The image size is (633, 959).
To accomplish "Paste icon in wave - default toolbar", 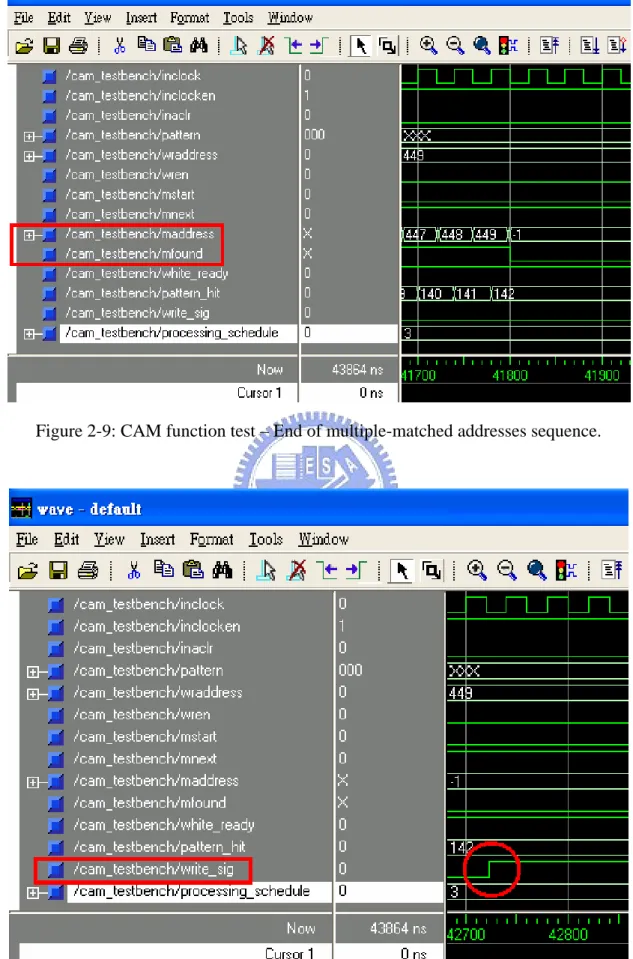I will point(193,571).
